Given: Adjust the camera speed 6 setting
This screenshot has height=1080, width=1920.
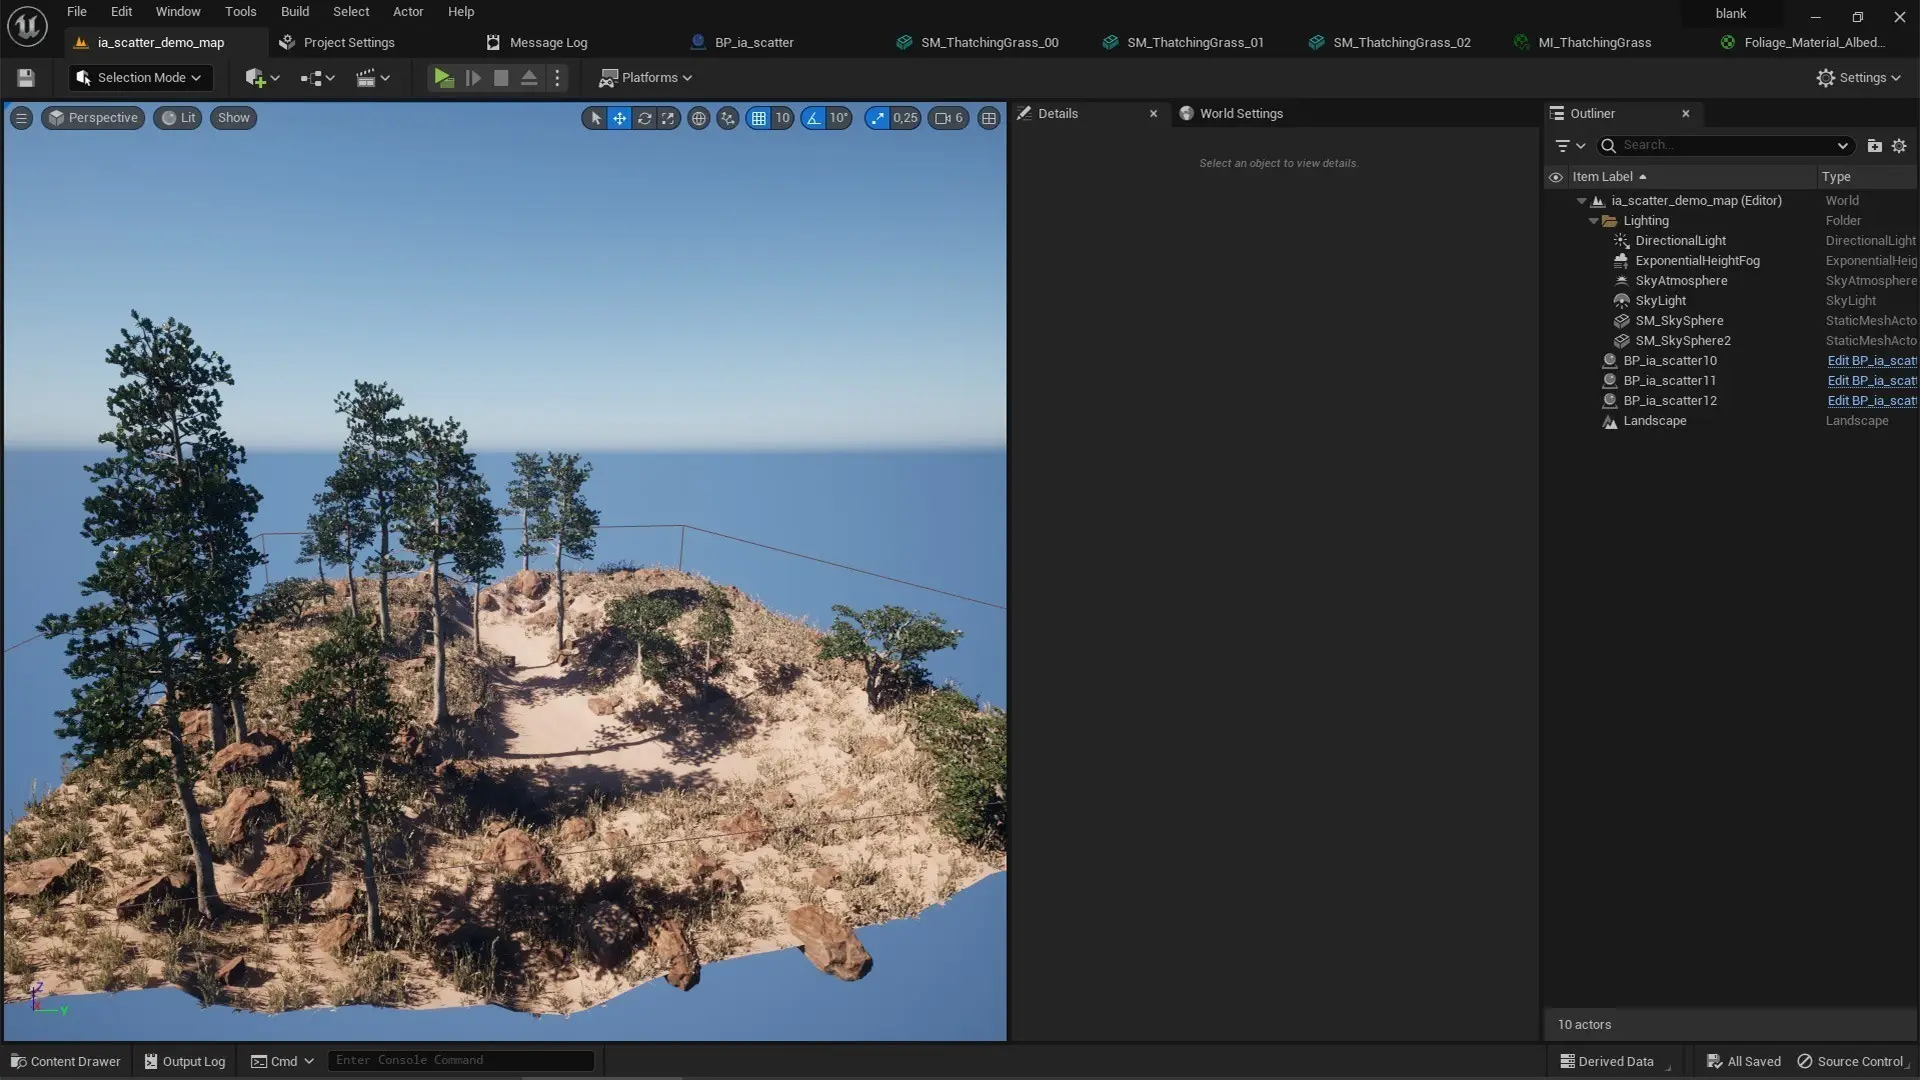Looking at the screenshot, I should click(x=949, y=118).
